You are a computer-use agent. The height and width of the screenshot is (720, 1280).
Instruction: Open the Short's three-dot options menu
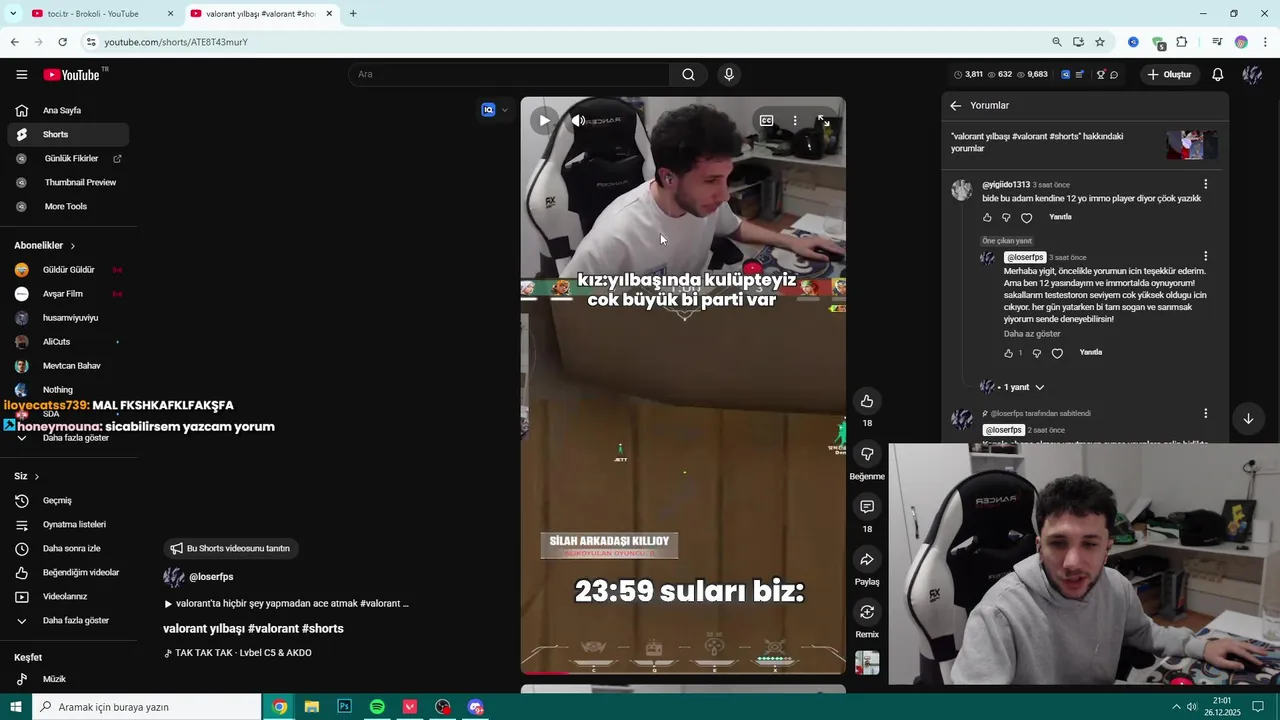[x=795, y=120]
